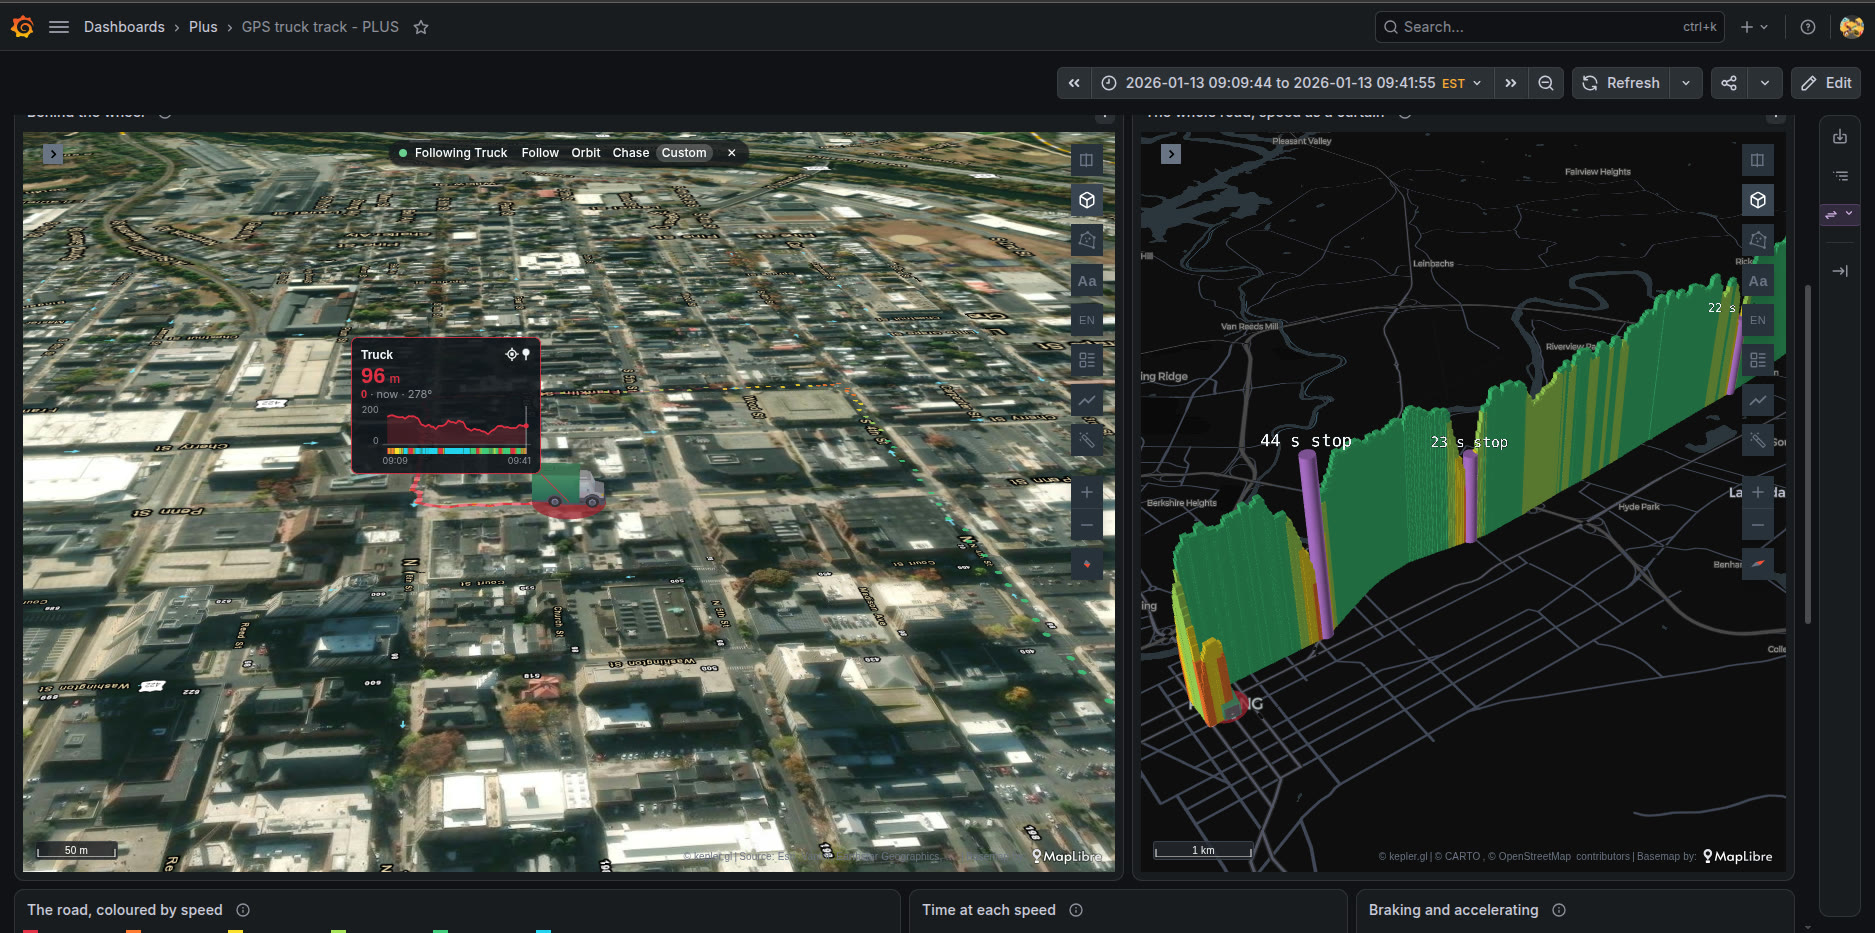Viewport: 1875px width, 933px height.
Task: Select the Chase camera mode
Action: [x=631, y=153]
